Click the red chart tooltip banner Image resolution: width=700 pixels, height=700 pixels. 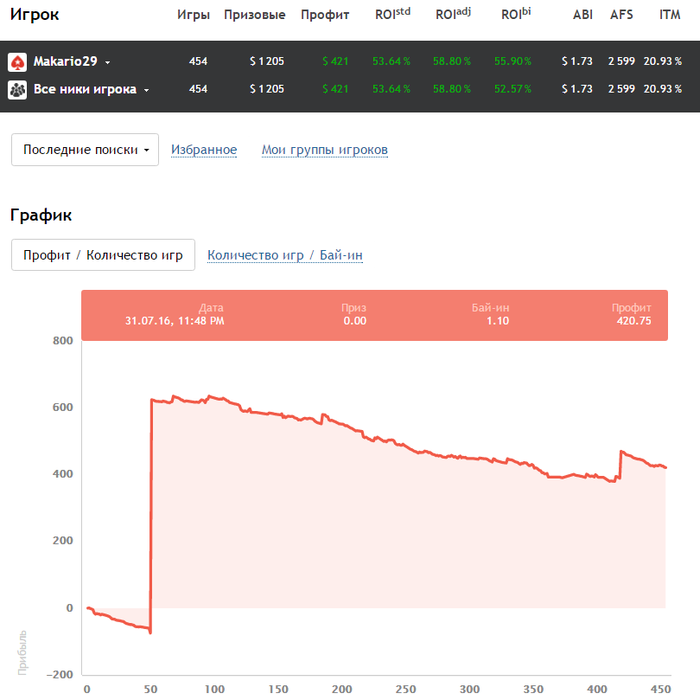(x=374, y=314)
